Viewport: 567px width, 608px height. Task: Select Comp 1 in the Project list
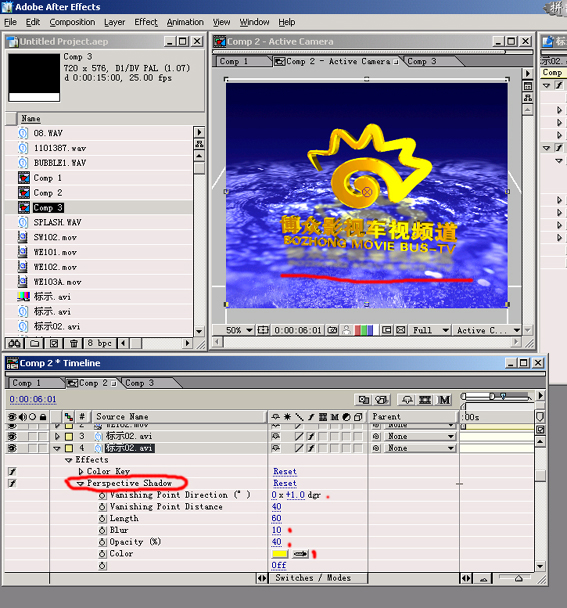point(47,178)
